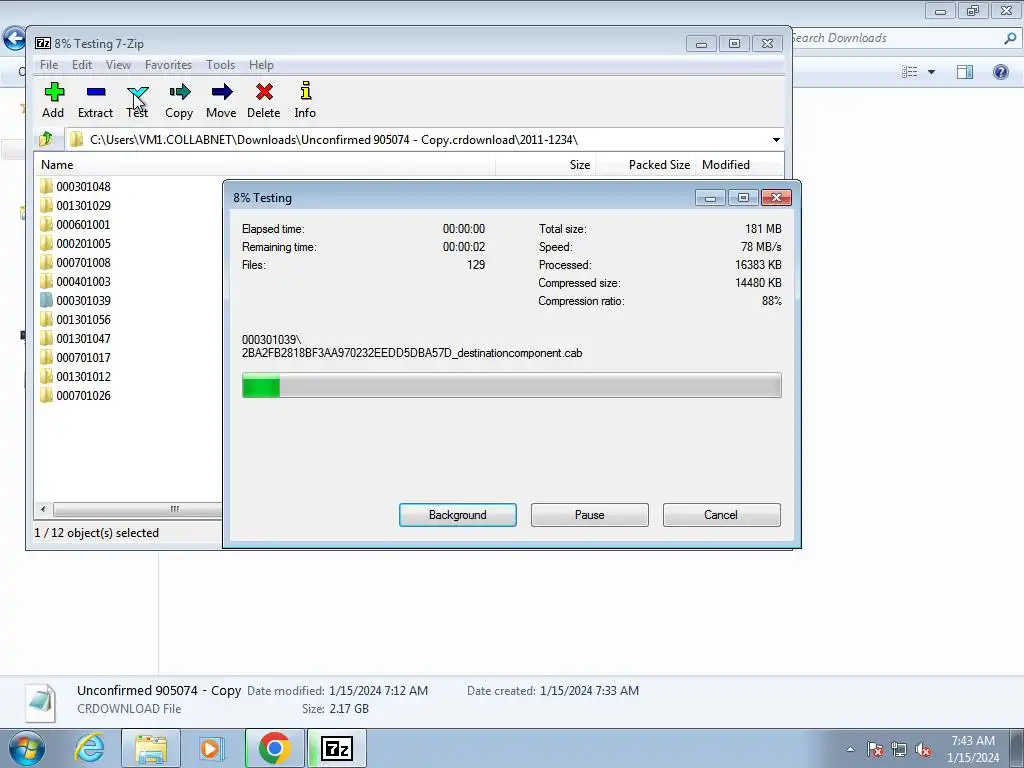Select folder 001301047

click(x=83, y=338)
